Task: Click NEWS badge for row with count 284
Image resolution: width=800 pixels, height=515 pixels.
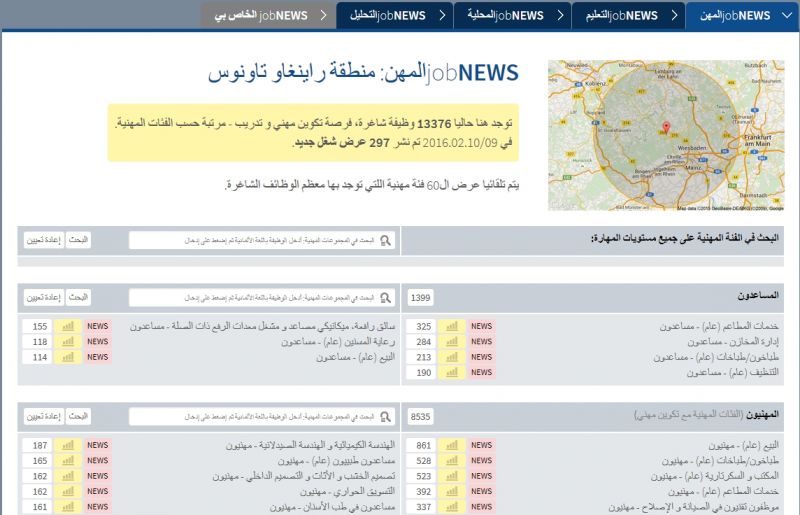Action: pos(481,341)
